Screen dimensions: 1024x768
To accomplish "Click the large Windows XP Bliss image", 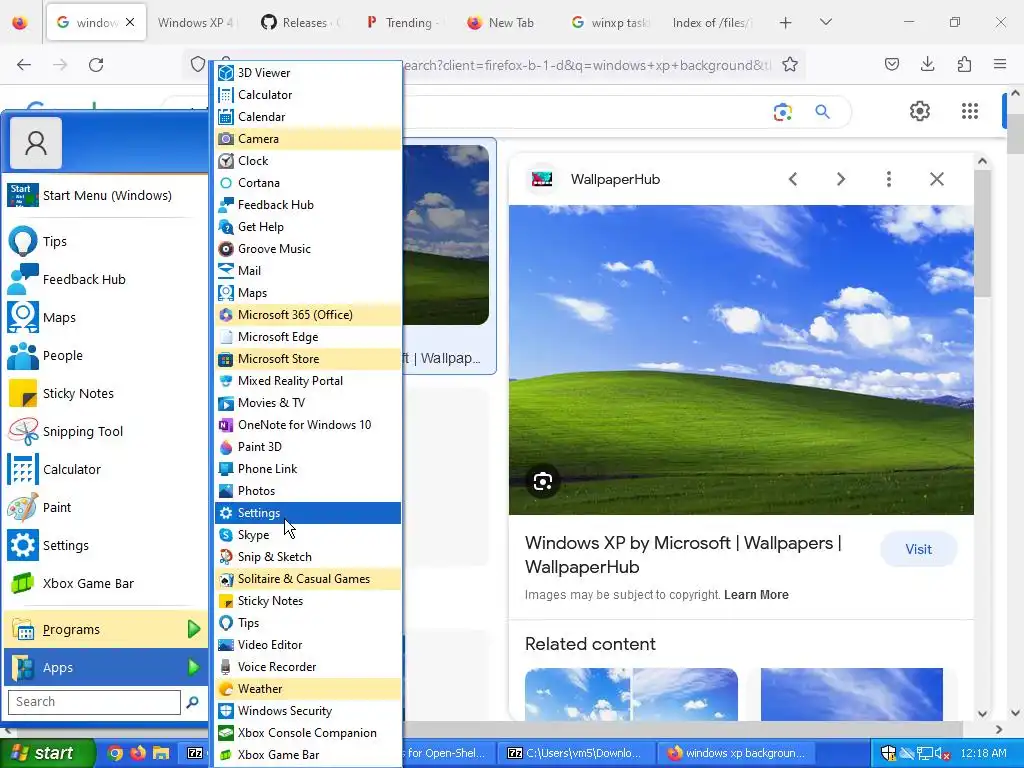I will [741, 360].
